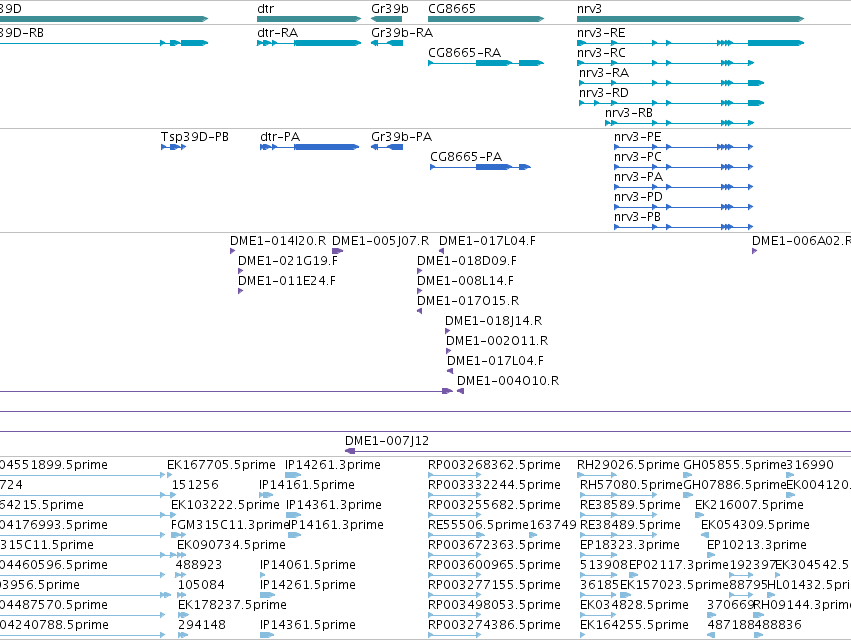
Task: Click the nrv3-PA protein label
Action: coord(638,177)
